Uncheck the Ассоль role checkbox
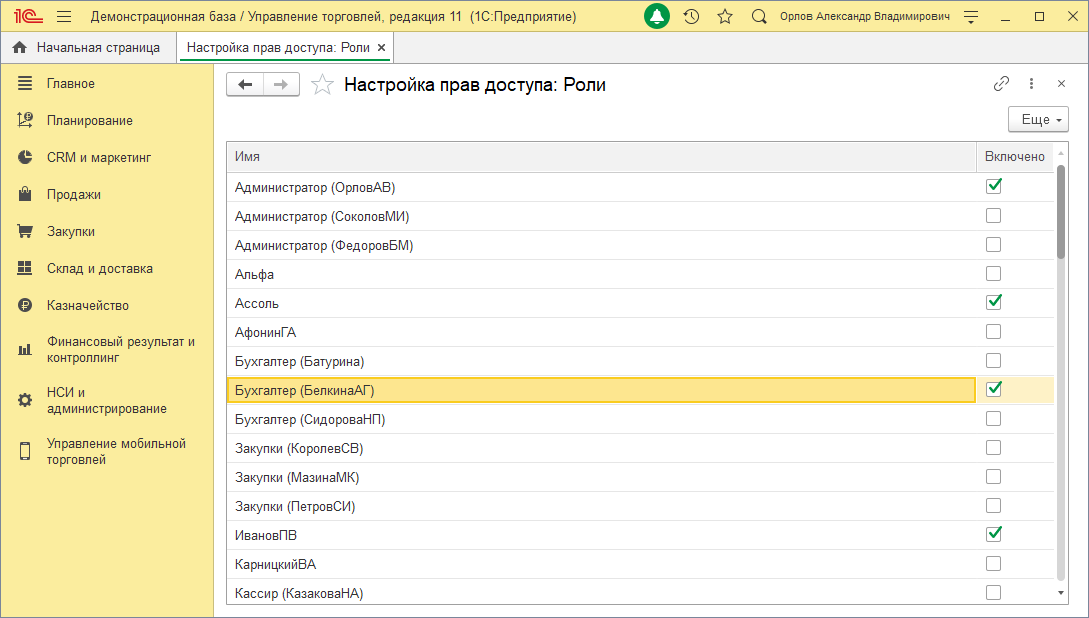Image resolution: width=1089 pixels, height=618 pixels. [994, 302]
